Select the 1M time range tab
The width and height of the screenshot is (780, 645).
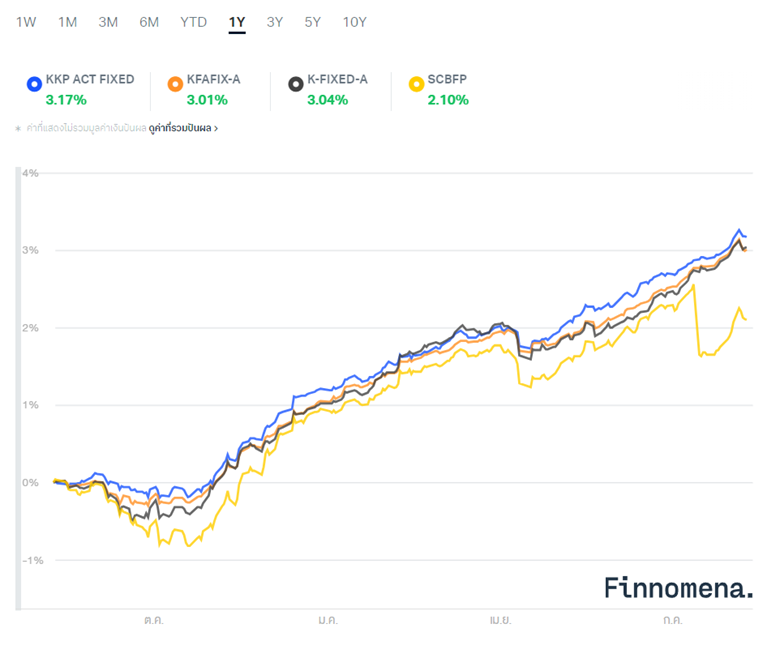(67, 22)
